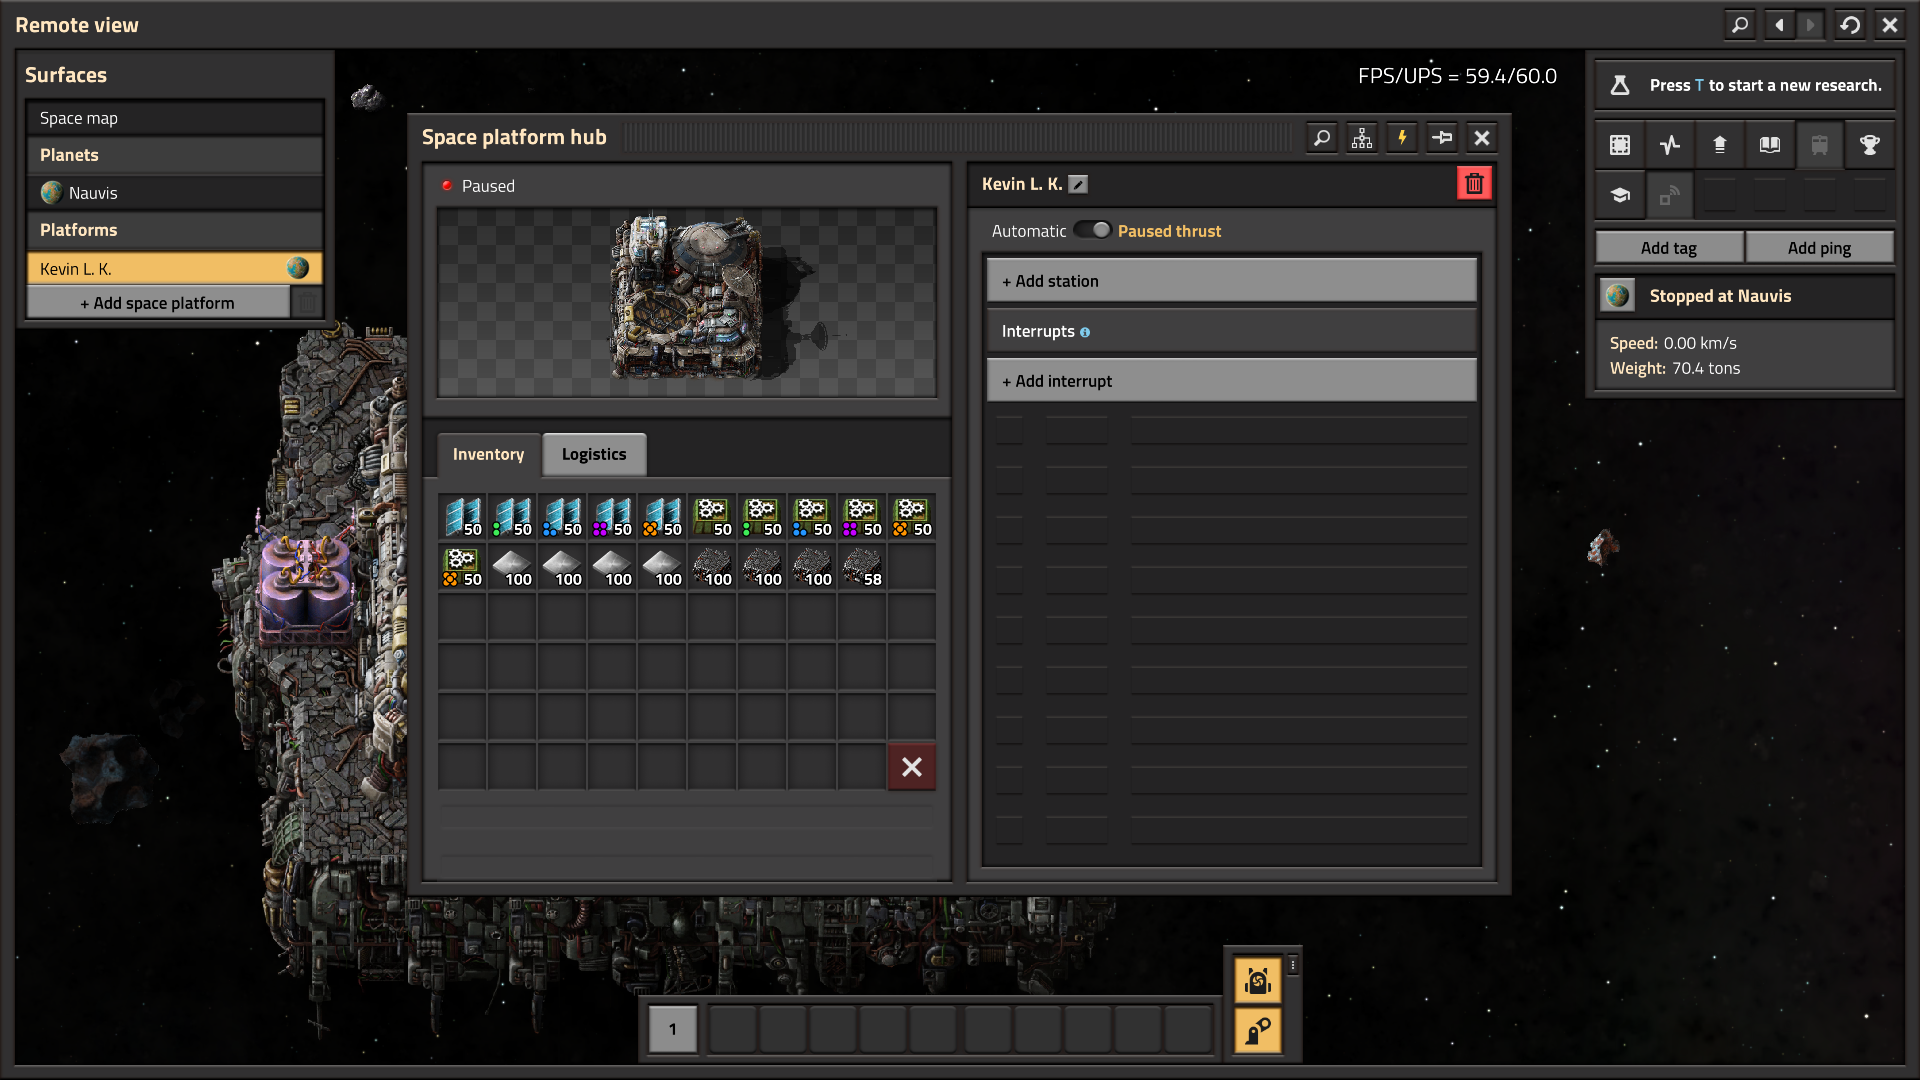The width and height of the screenshot is (1920, 1080).
Task: Select the green uncommon assembling machine stack
Action: [x=762, y=517]
